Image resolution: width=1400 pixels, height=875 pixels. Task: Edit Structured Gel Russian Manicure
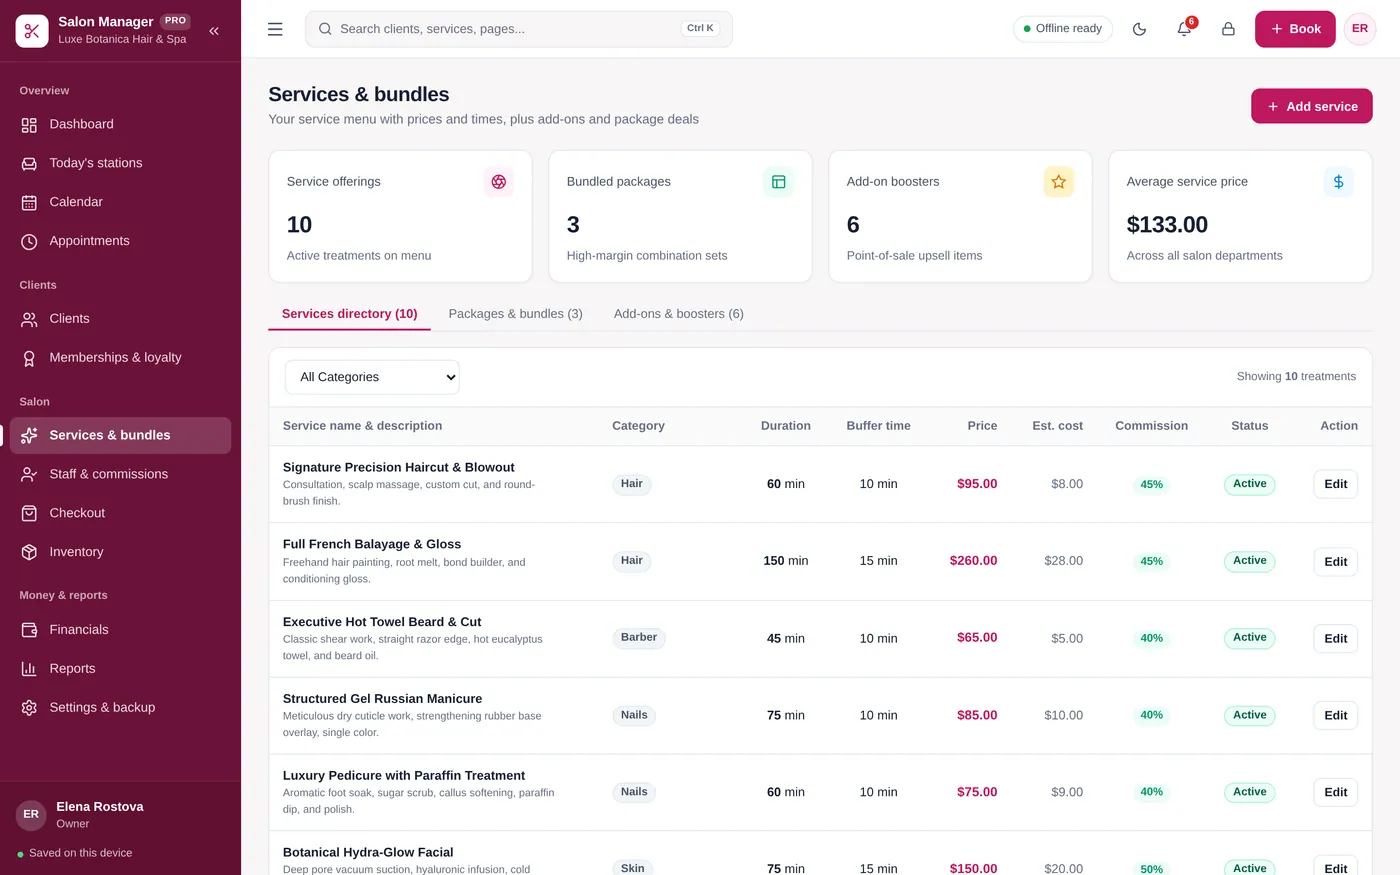1335,715
